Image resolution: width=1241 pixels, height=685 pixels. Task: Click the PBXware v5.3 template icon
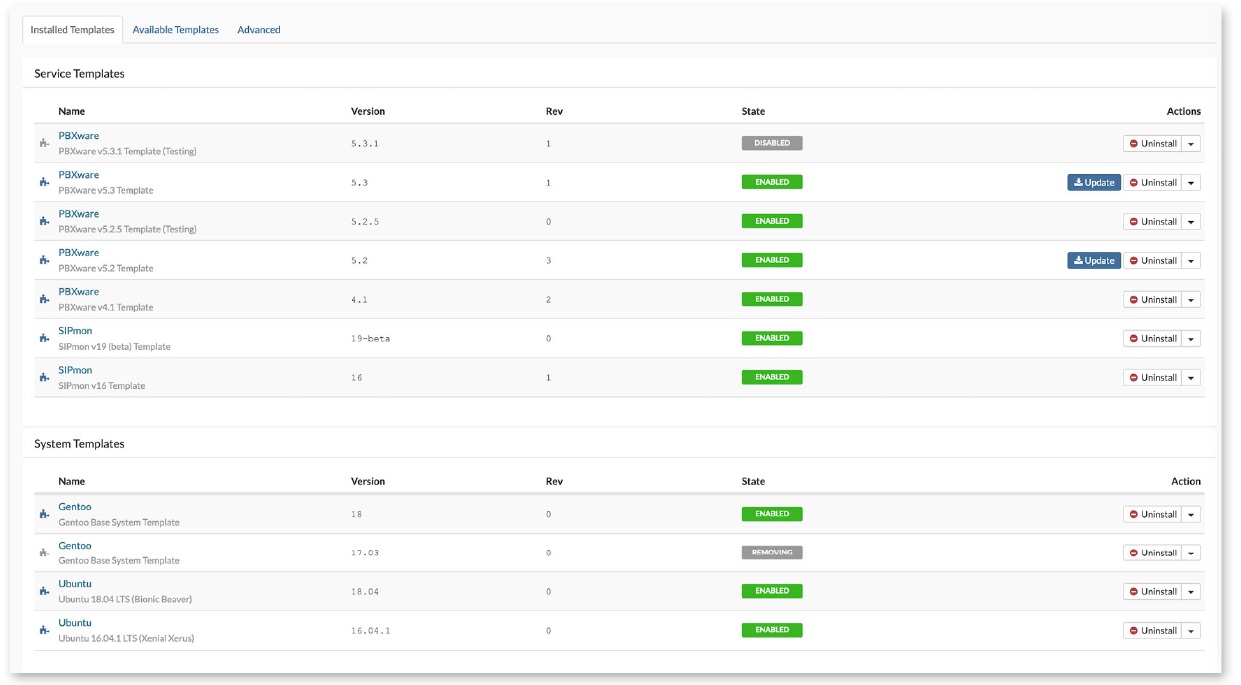pyautogui.click(x=43, y=181)
